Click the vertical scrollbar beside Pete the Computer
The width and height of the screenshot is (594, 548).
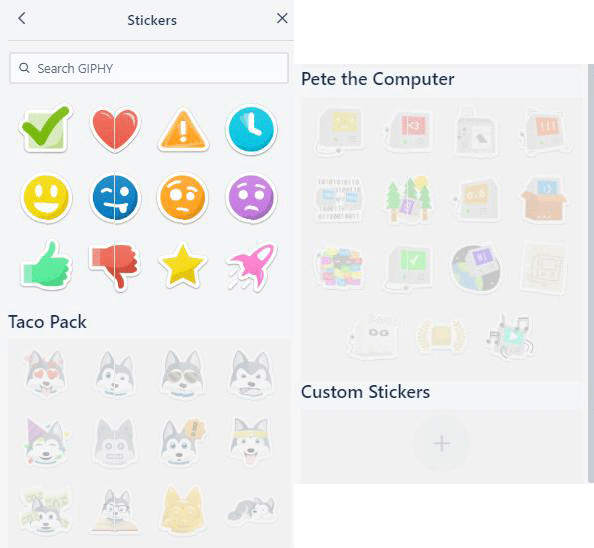click(x=591, y=273)
